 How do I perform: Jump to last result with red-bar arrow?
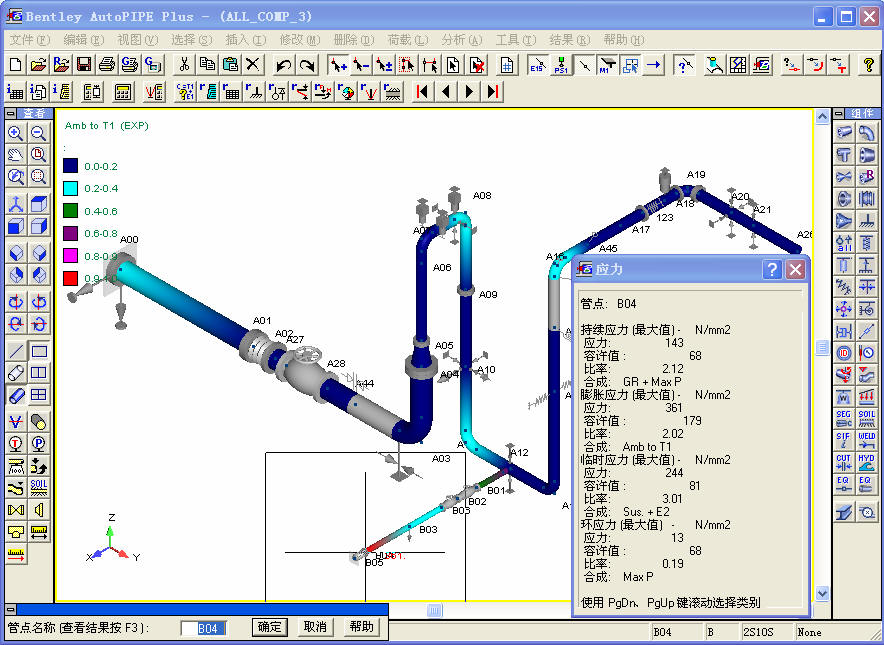(x=493, y=91)
